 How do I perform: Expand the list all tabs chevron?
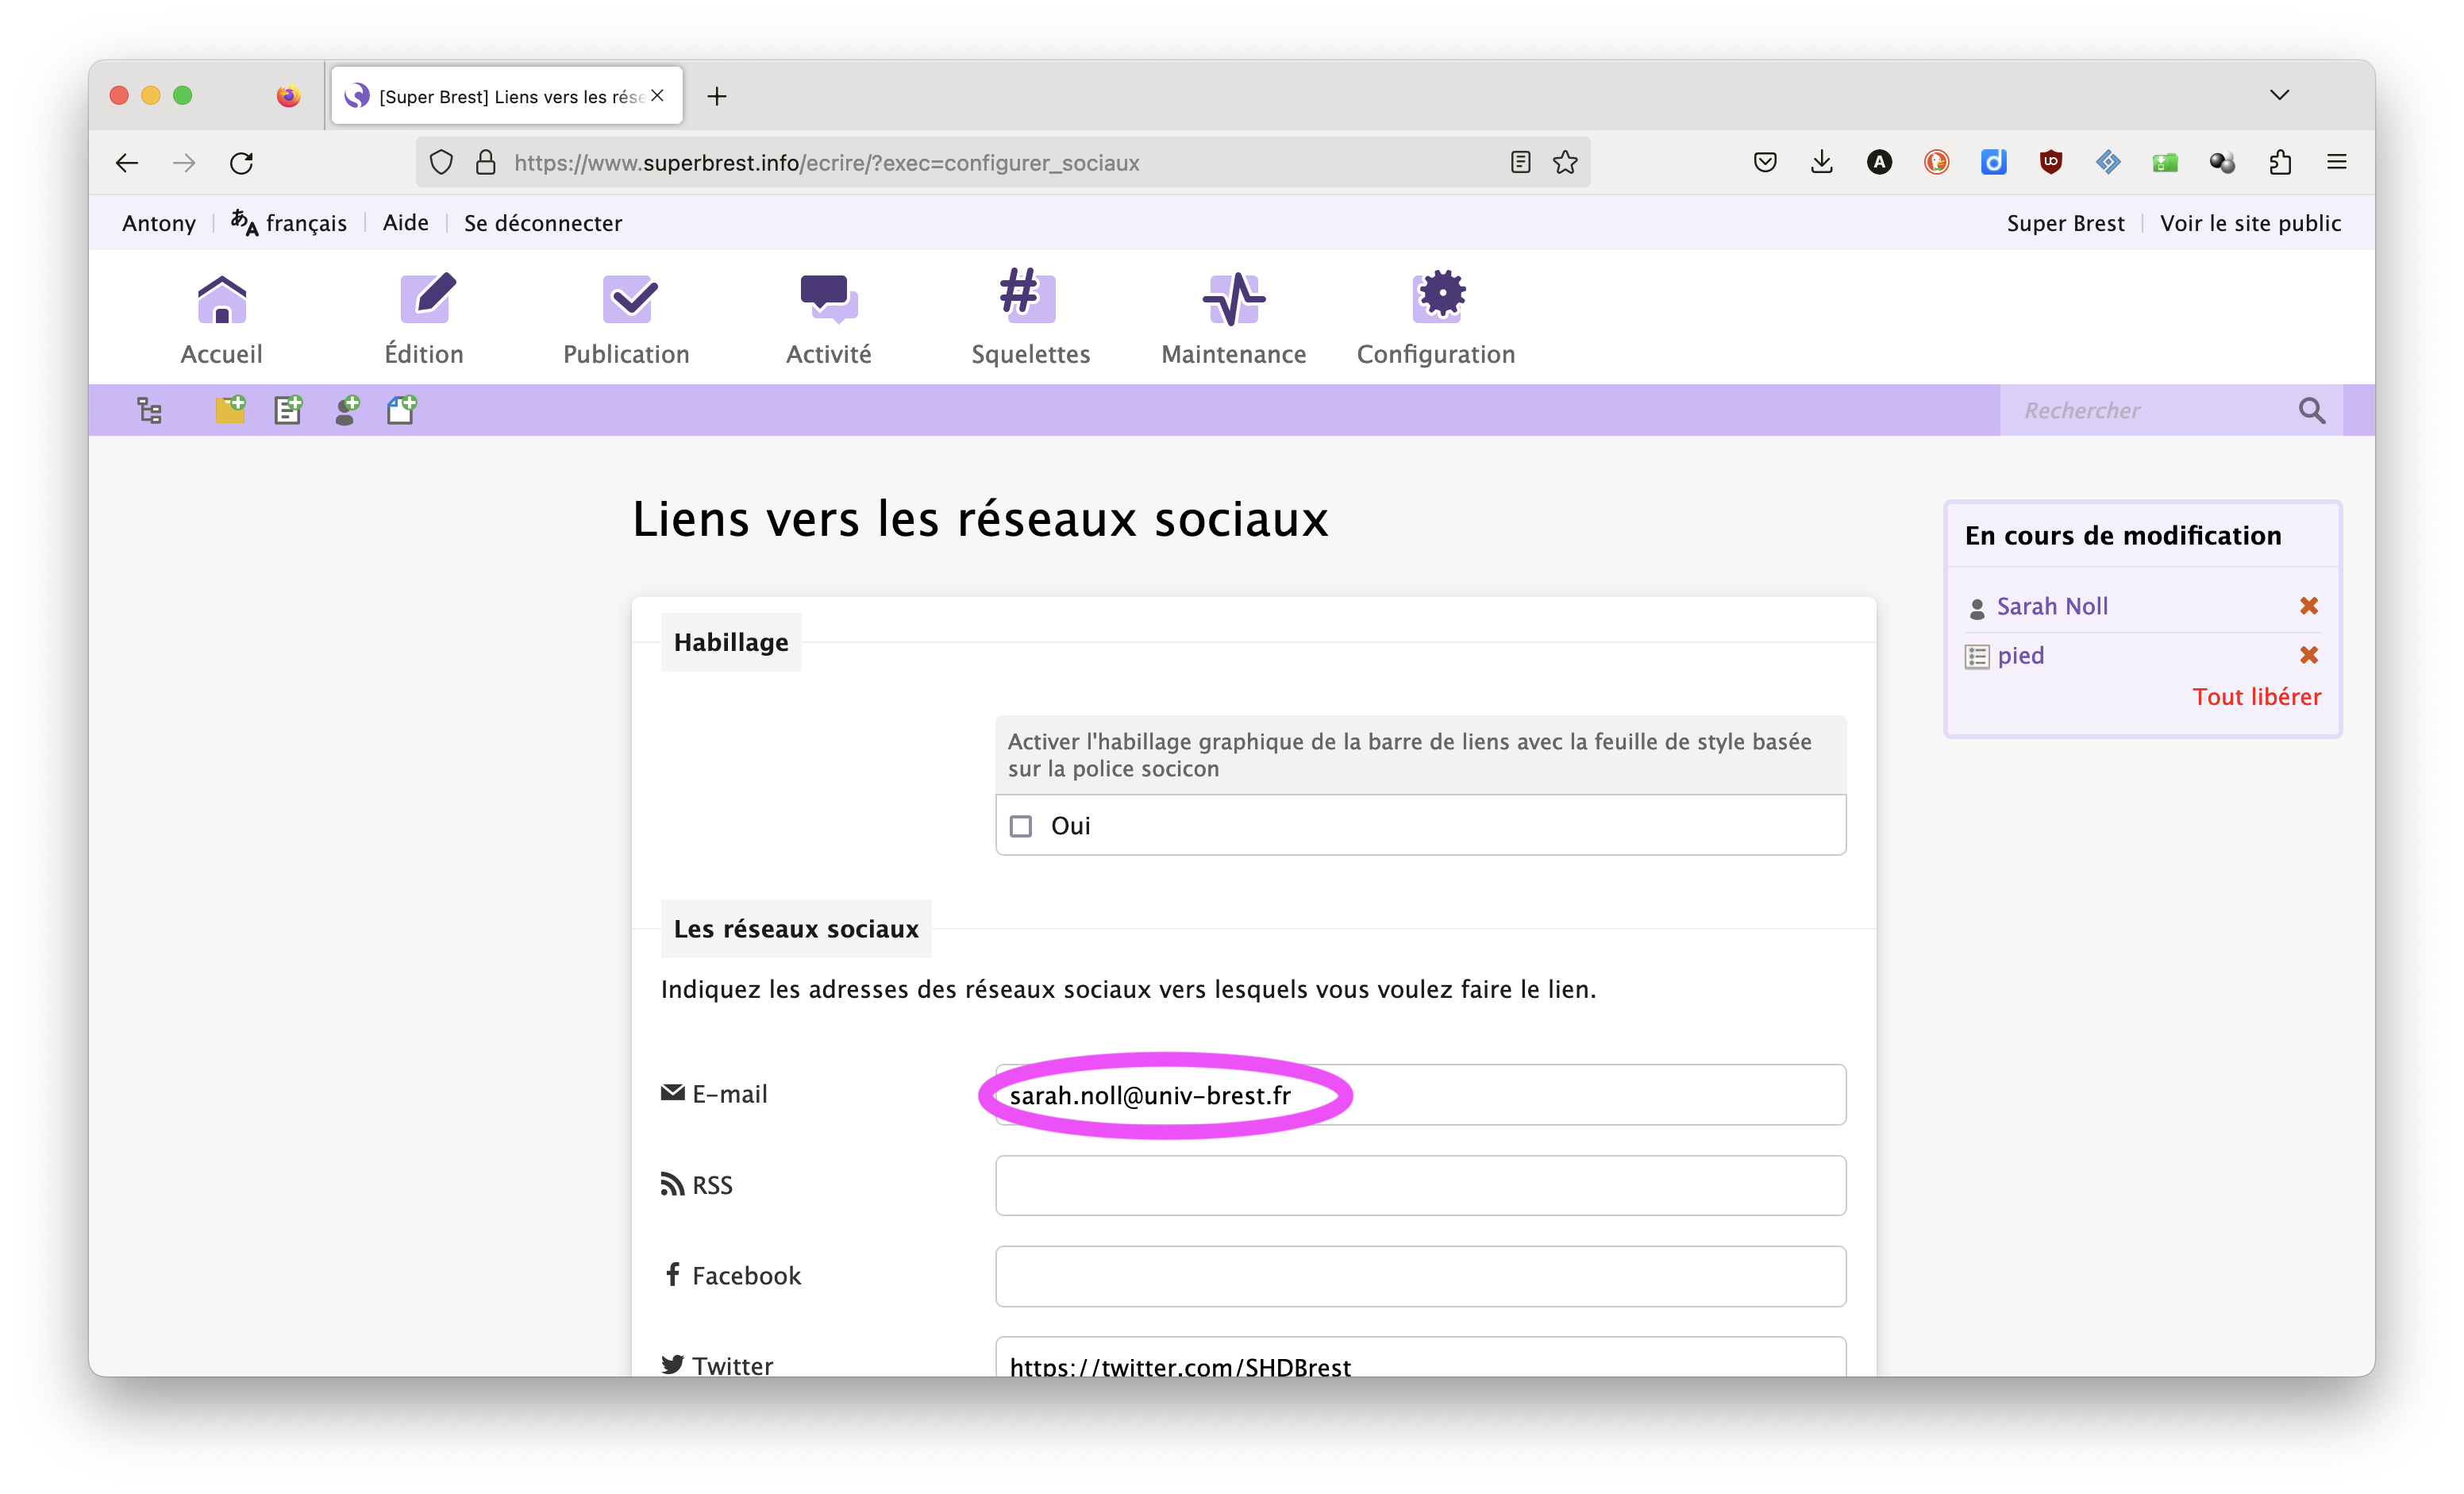coord(2279,95)
